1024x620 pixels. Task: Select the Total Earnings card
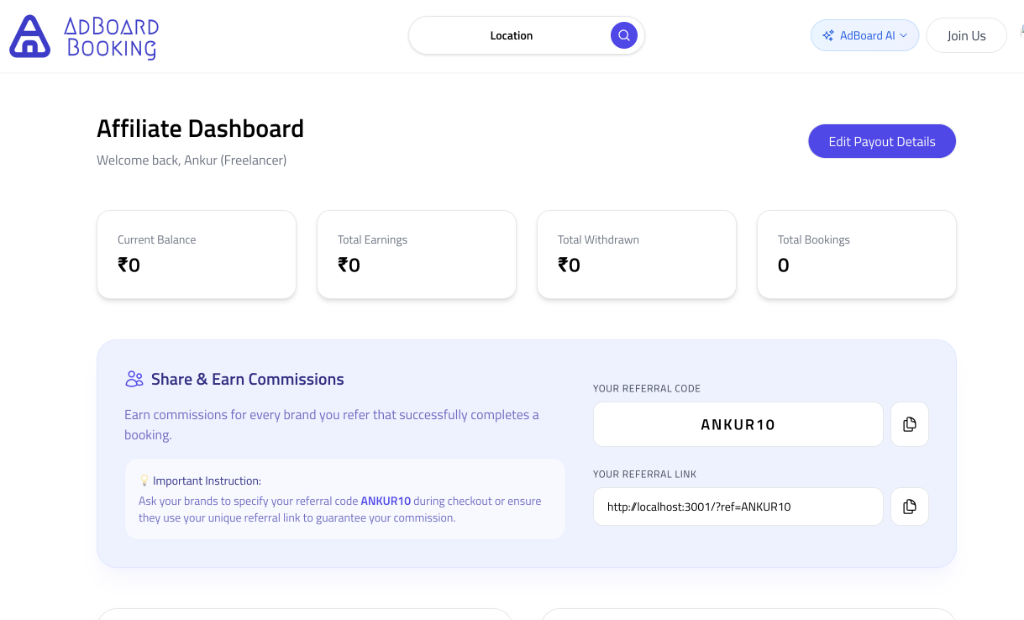(x=416, y=254)
